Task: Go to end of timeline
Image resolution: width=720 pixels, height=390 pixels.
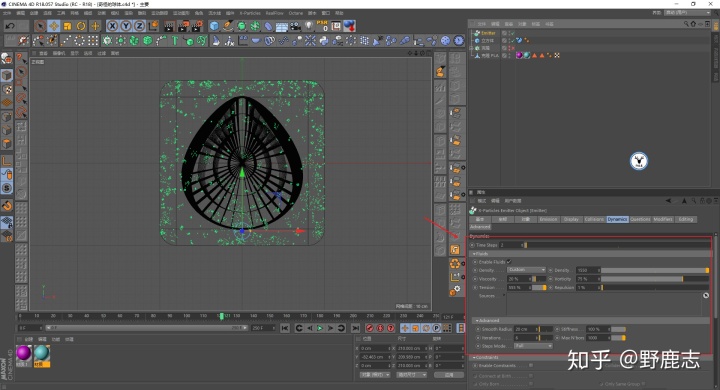Action: tap(355, 328)
